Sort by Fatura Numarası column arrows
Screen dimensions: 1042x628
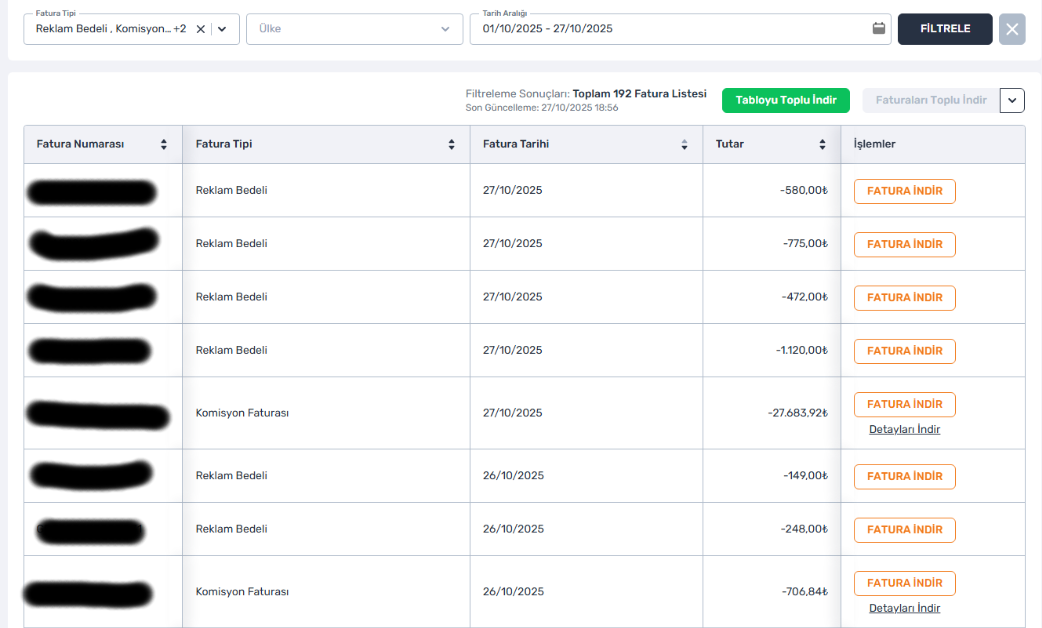(164, 144)
